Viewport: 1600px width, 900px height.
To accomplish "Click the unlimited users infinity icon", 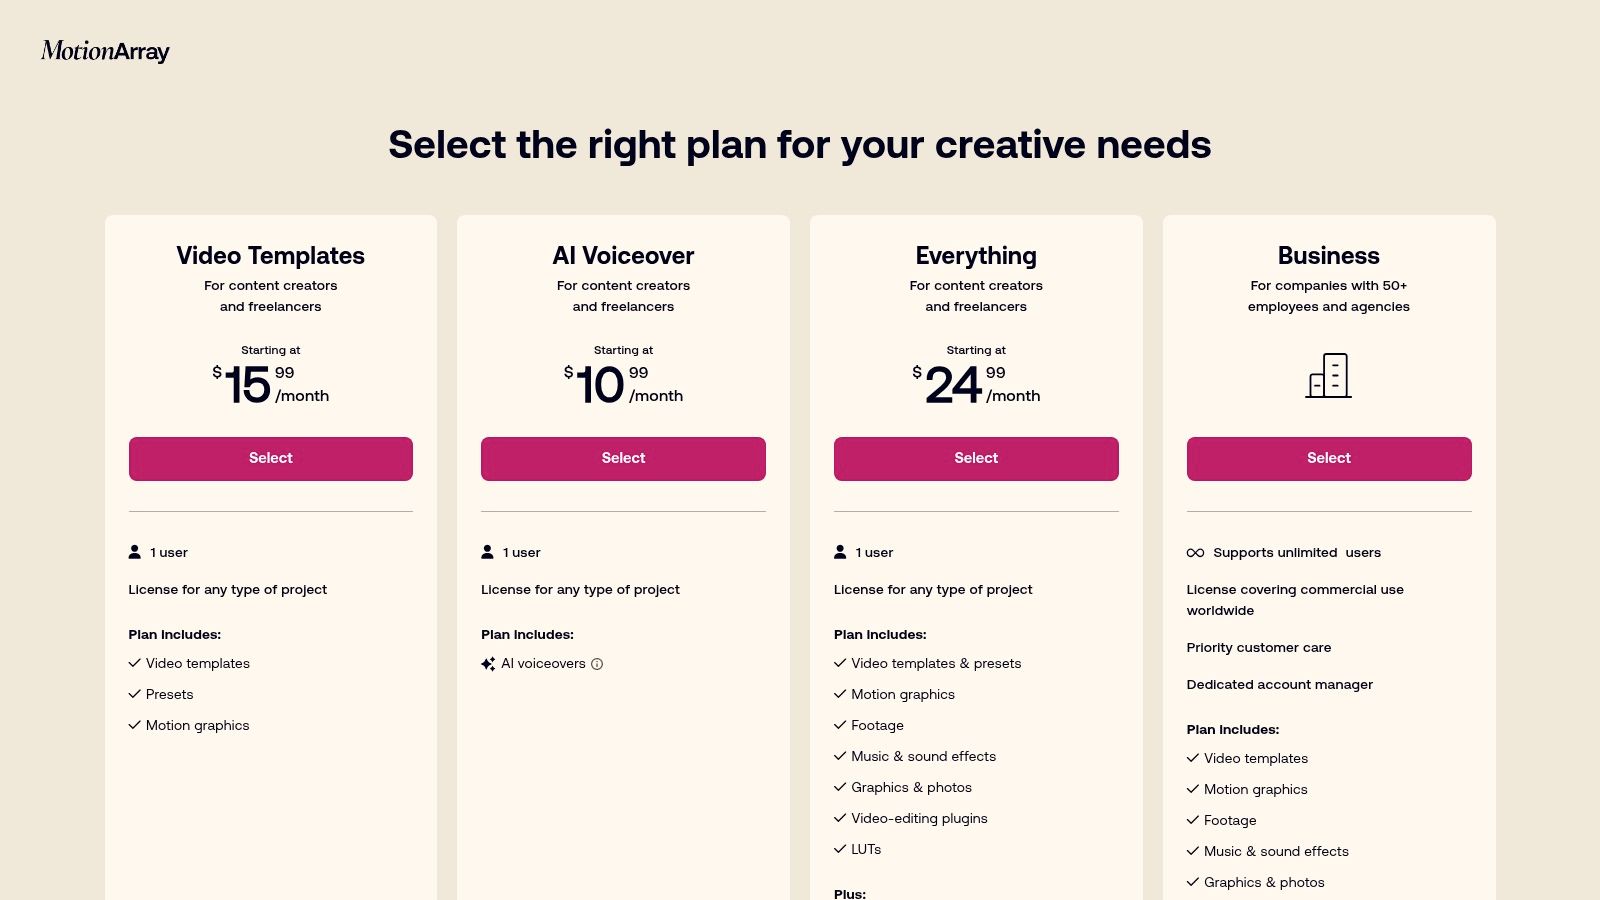I will 1195,553.
